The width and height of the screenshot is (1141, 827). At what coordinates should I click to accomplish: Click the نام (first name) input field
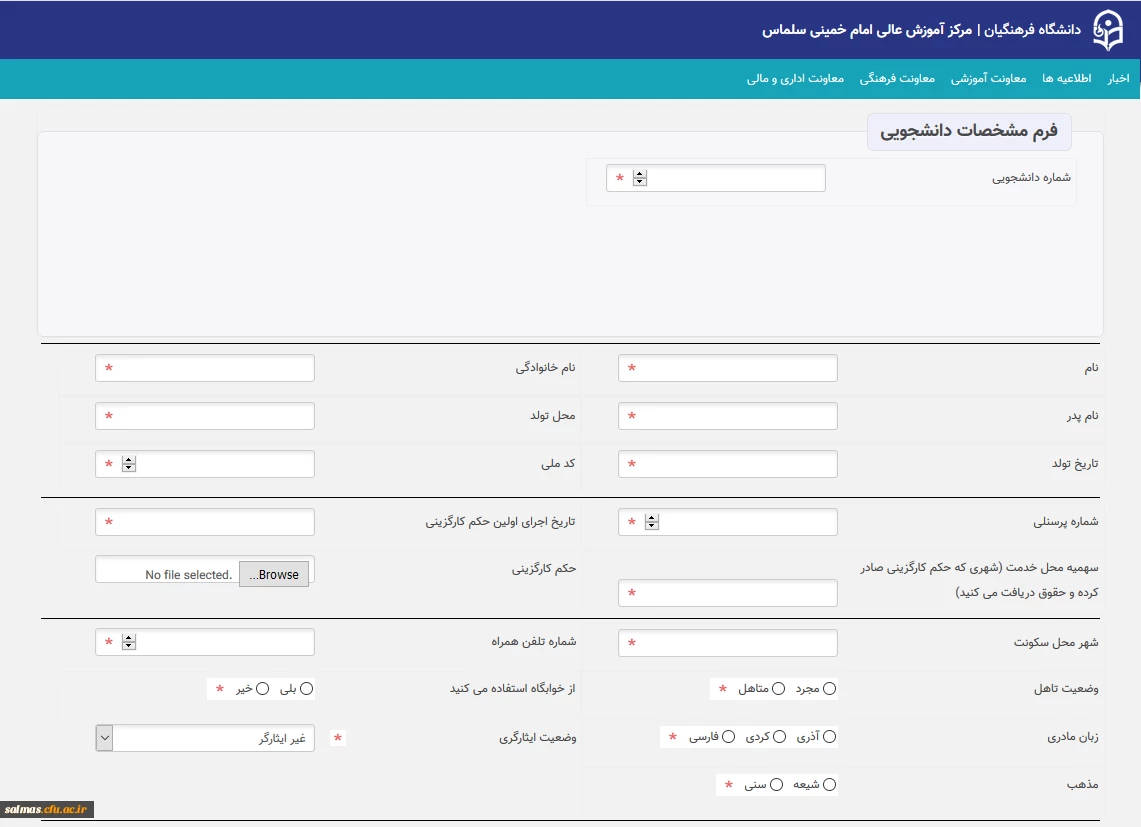[x=727, y=368]
